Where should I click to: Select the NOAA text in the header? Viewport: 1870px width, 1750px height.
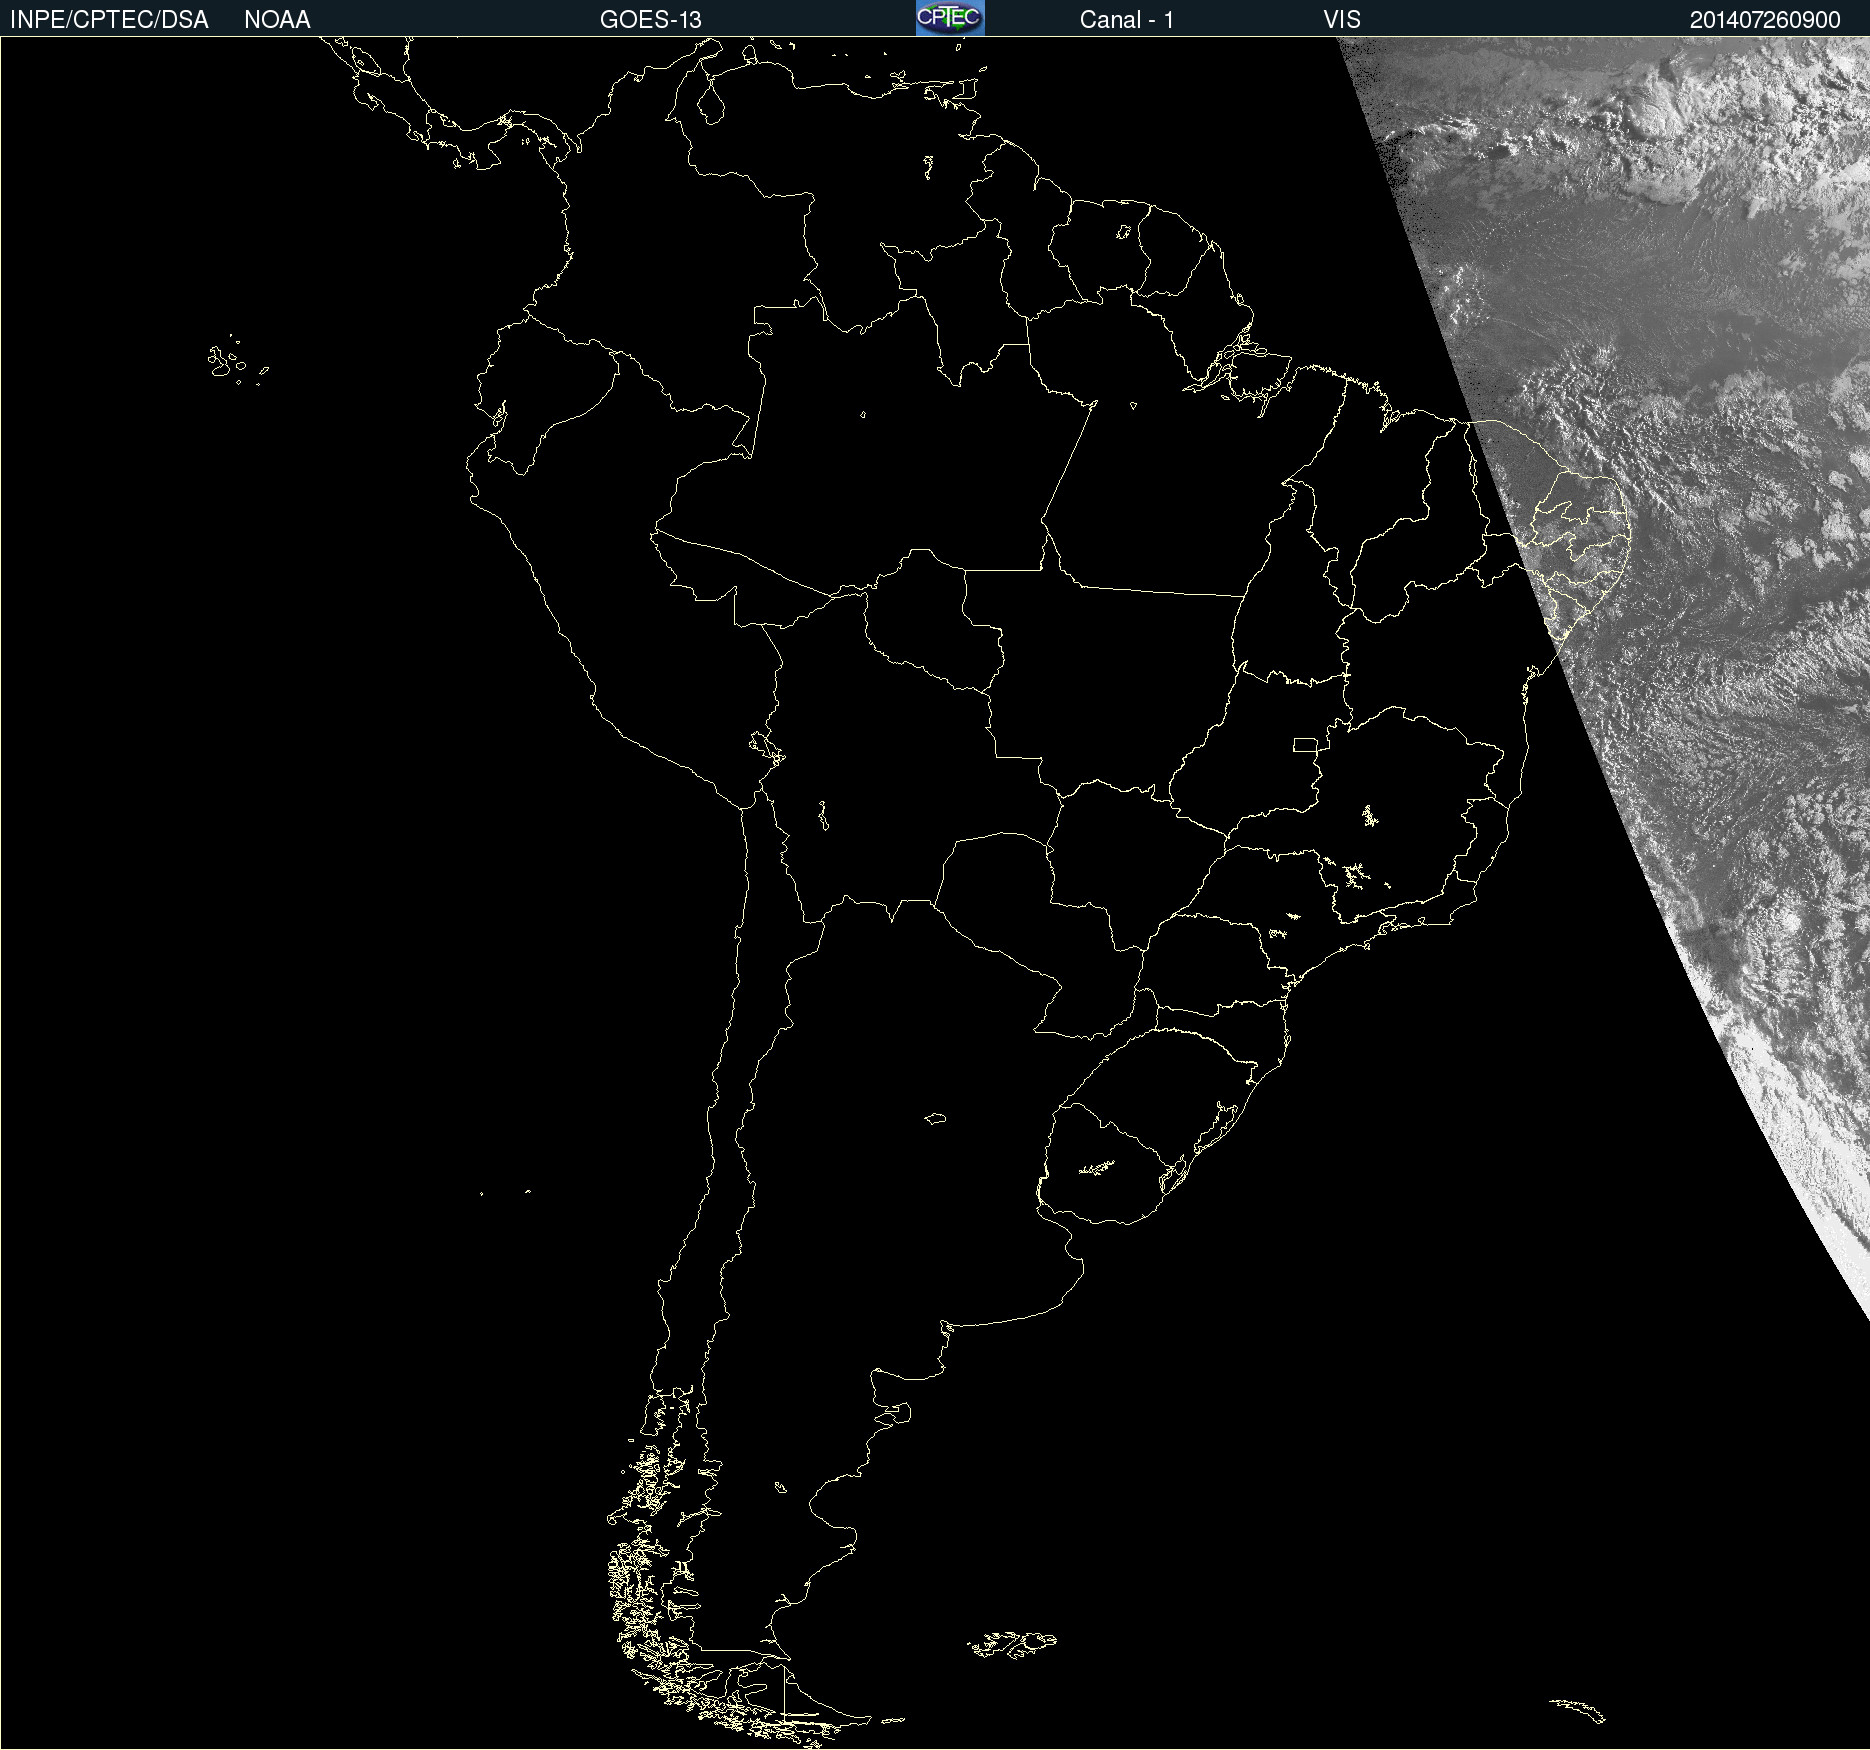point(277,19)
